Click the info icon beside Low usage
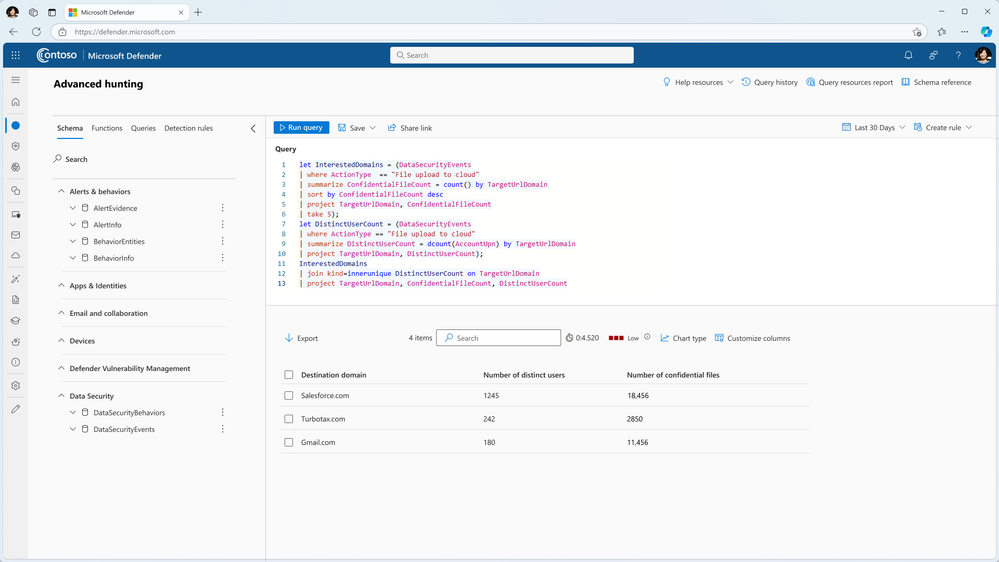Image resolution: width=999 pixels, height=562 pixels. (x=647, y=337)
